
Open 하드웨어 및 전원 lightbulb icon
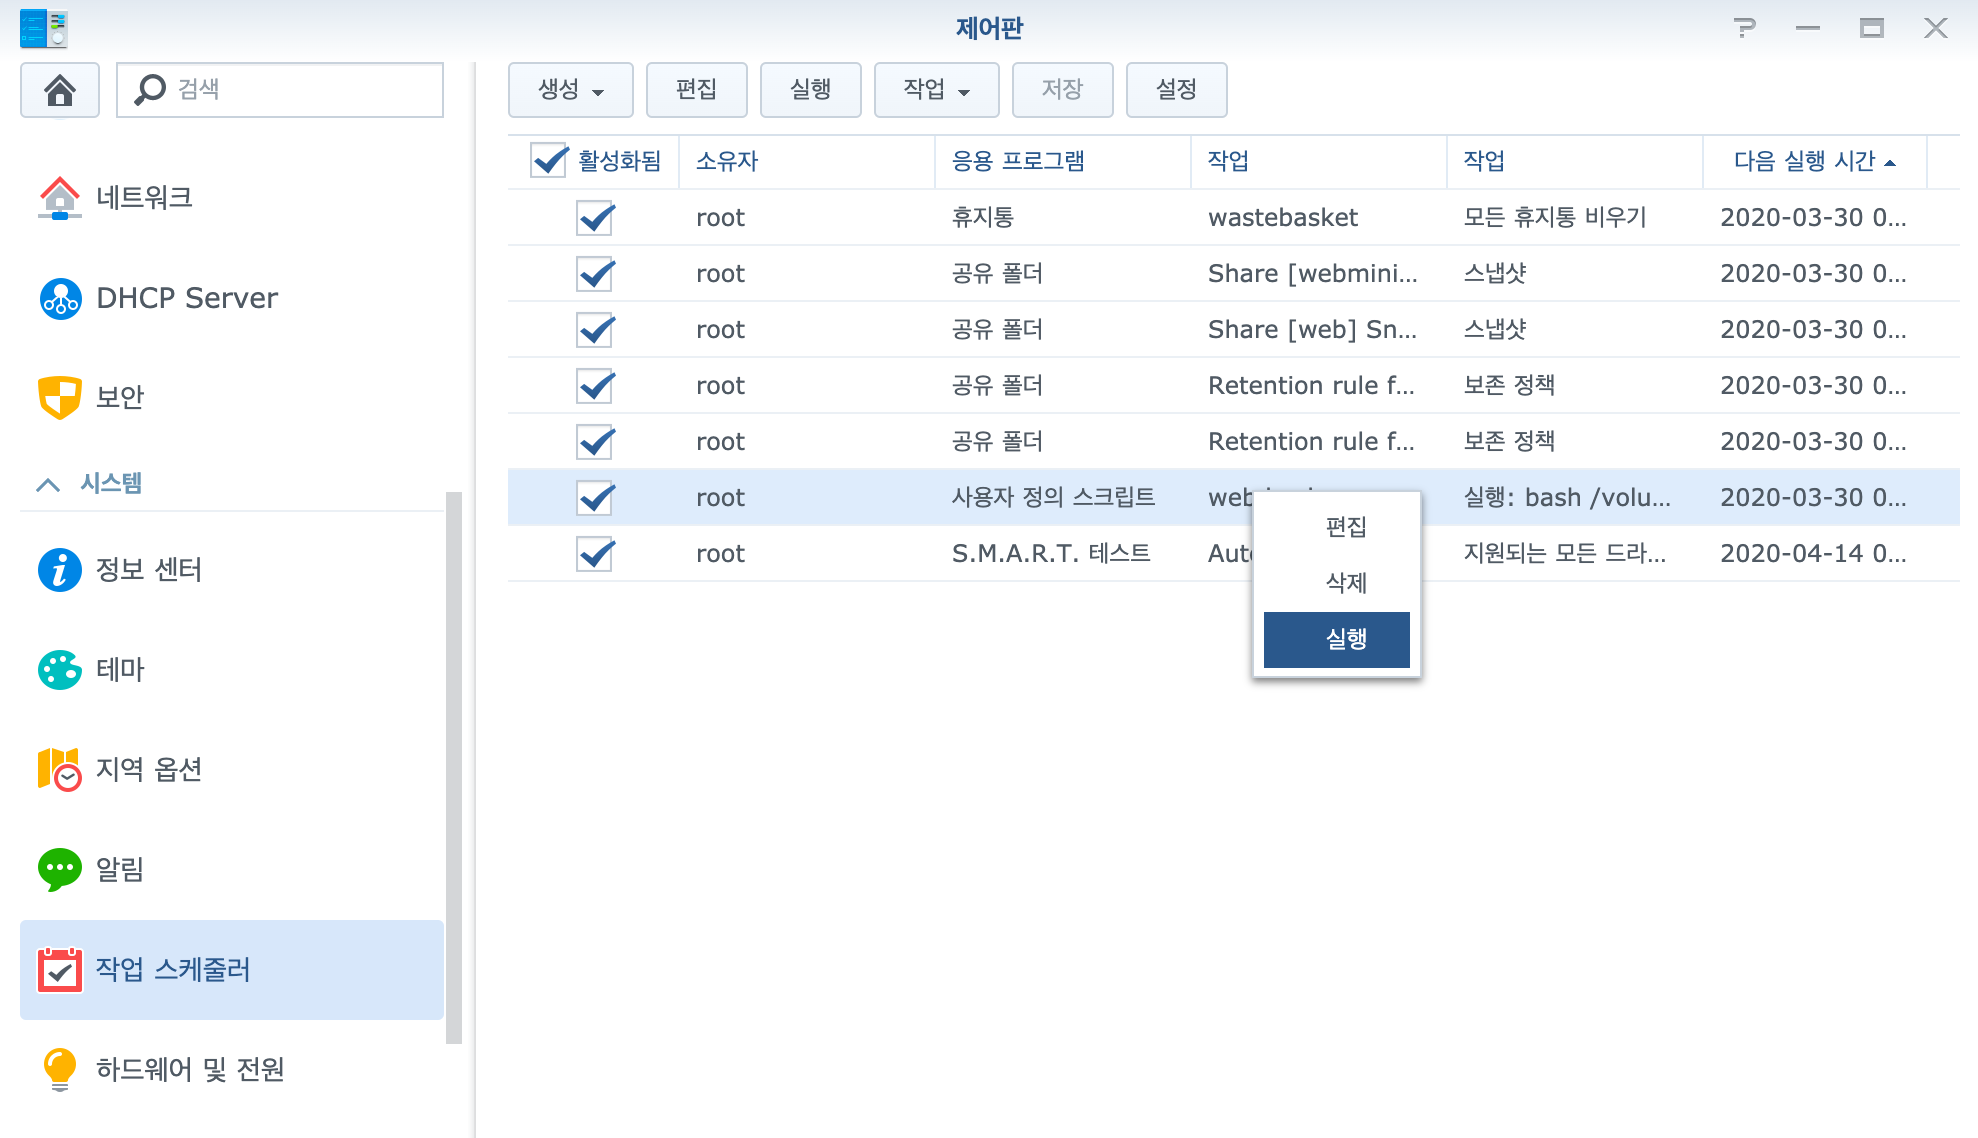click(60, 1069)
